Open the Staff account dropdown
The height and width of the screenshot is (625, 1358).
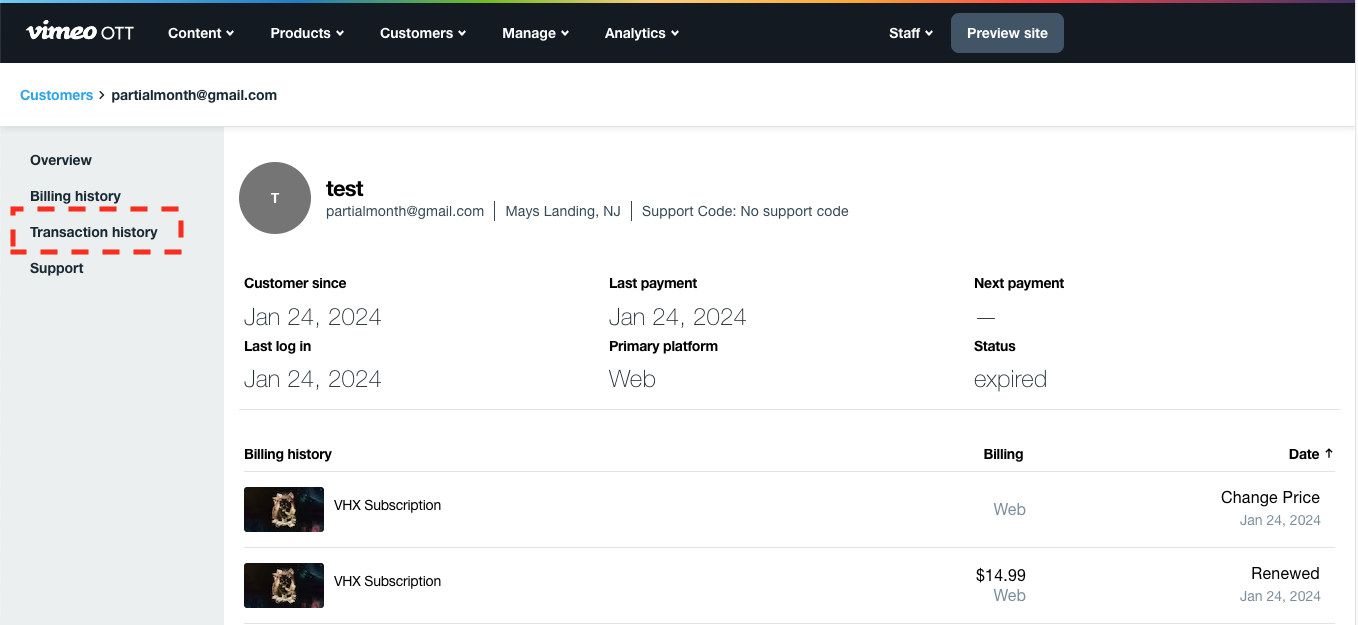point(910,33)
